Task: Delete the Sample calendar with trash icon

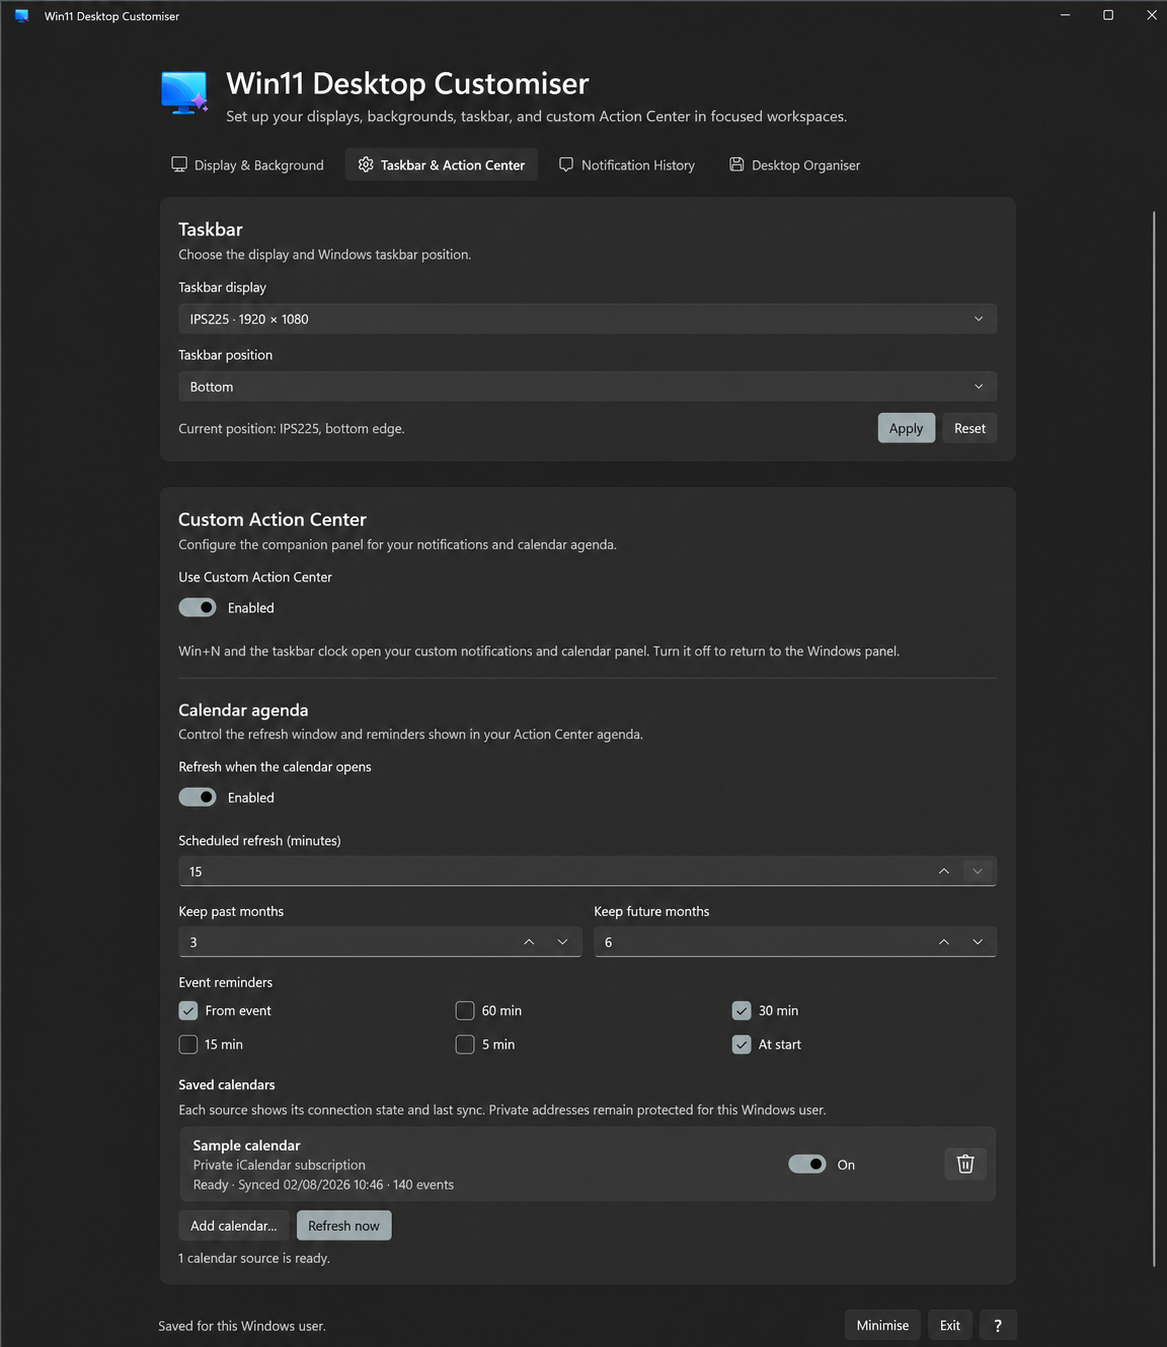Action: point(965,1164)
